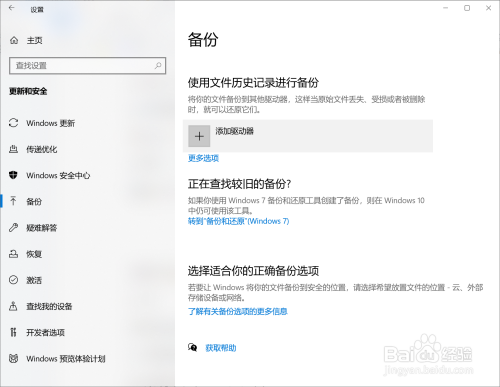Click the 正在查找较旧的备份? heading
Image resolution: width=500 pixels, height=387 pixels.
[239, 184]
